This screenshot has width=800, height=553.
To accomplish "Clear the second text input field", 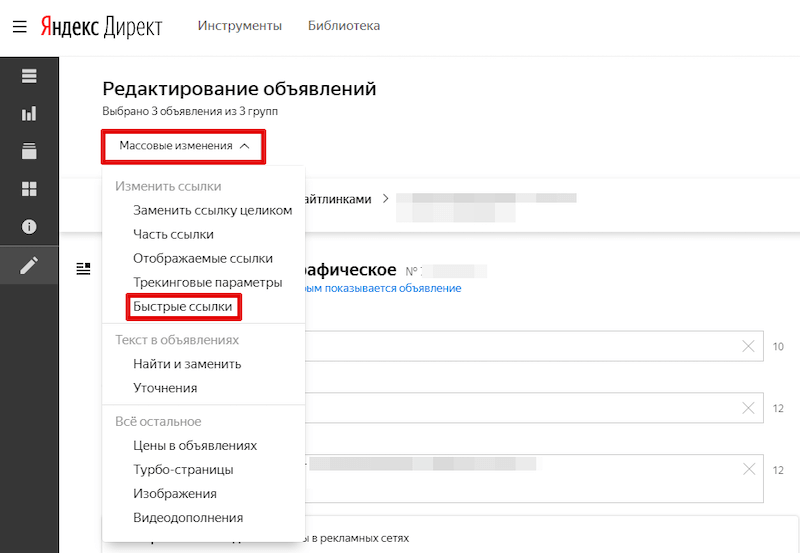I will [748, 407].
